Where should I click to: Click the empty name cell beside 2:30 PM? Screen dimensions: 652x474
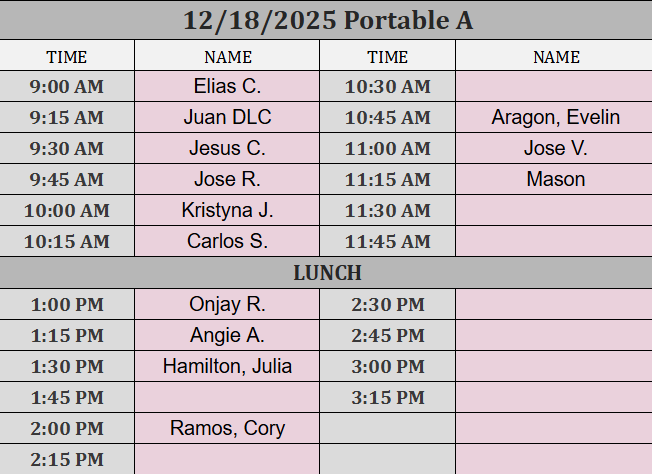point(553,305)
